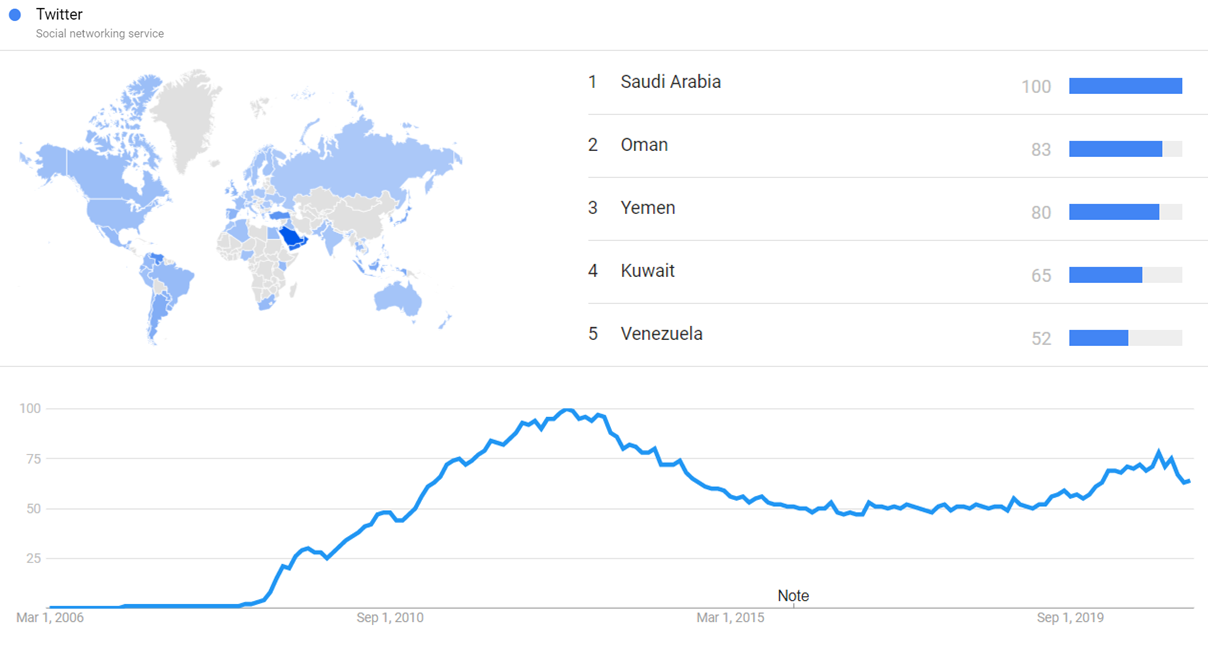Select the Twitter topic title
The height and width of the screenshot is (667, 1208).
click(x=59, y=15)
